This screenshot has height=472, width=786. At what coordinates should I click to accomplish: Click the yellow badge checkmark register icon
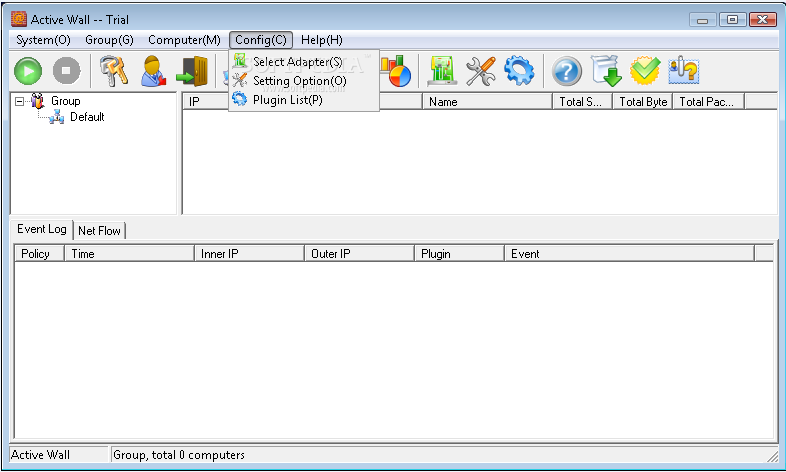pos(645,71)
